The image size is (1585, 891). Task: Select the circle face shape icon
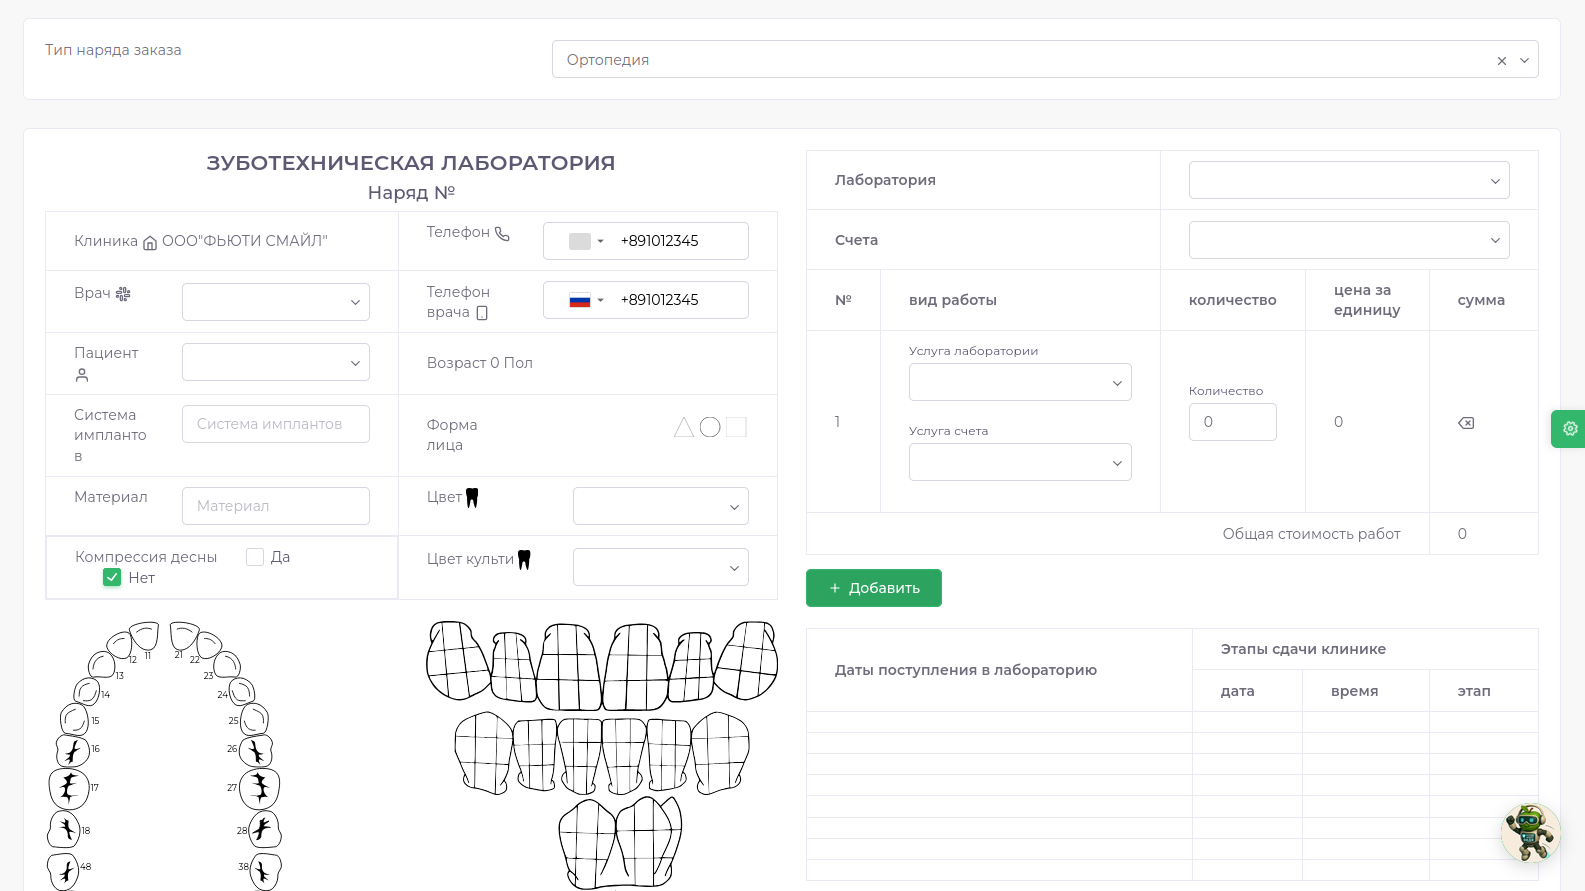(x=710, y=428)
